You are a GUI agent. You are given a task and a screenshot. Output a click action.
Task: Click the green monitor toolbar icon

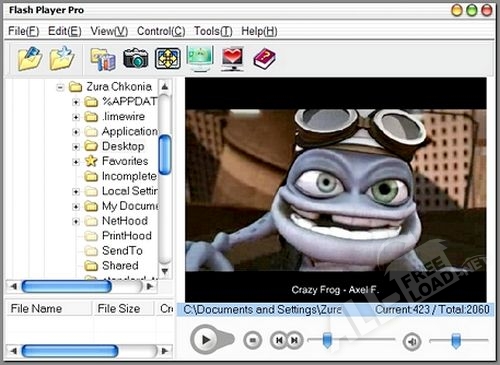coord(200,58)
